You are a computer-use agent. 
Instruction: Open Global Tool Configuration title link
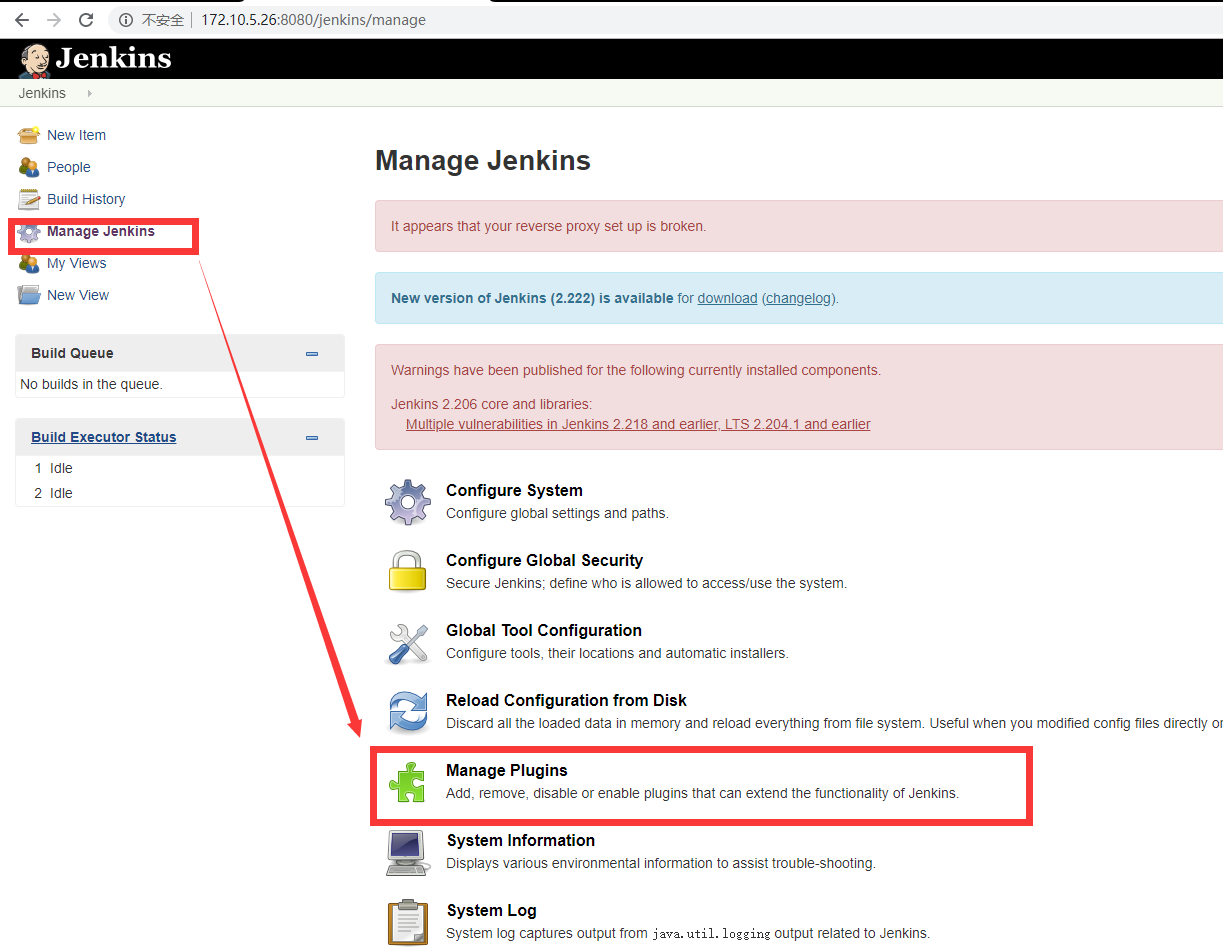(x=544, y=630)
